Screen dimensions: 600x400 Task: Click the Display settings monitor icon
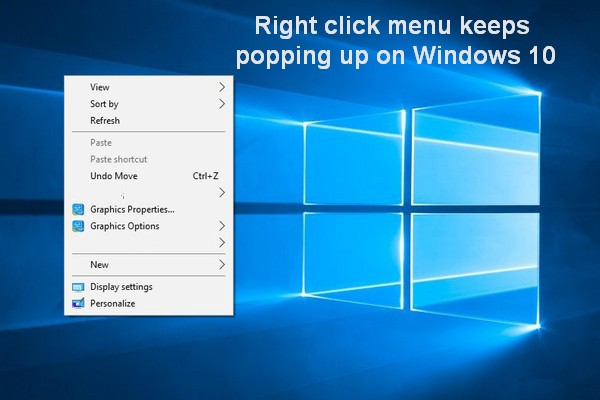[78, 287]
